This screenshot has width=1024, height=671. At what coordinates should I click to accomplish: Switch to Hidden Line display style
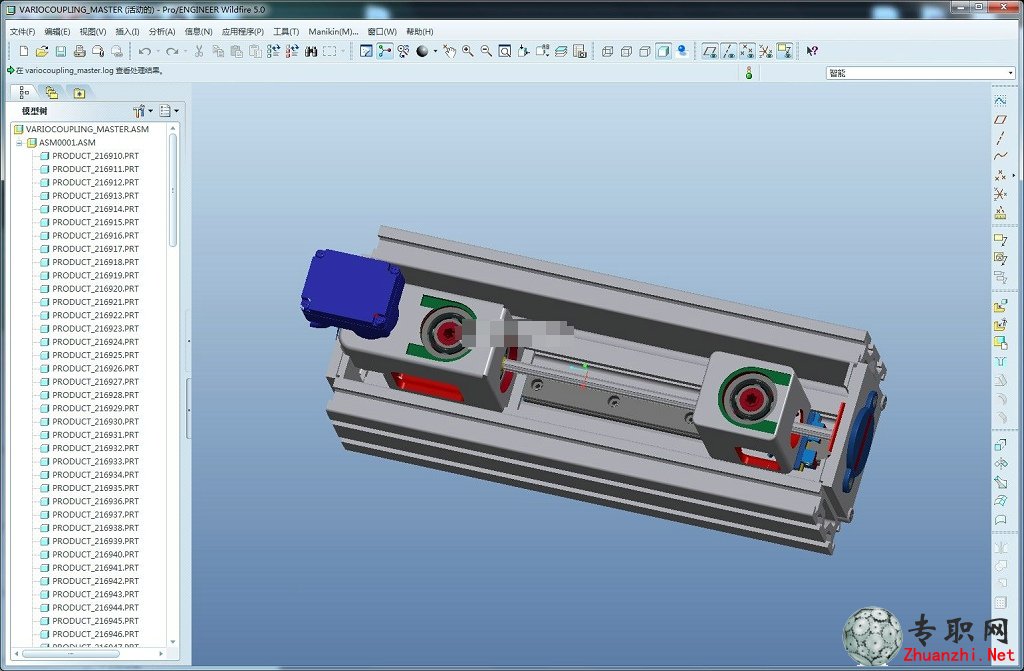click(626, 51)
